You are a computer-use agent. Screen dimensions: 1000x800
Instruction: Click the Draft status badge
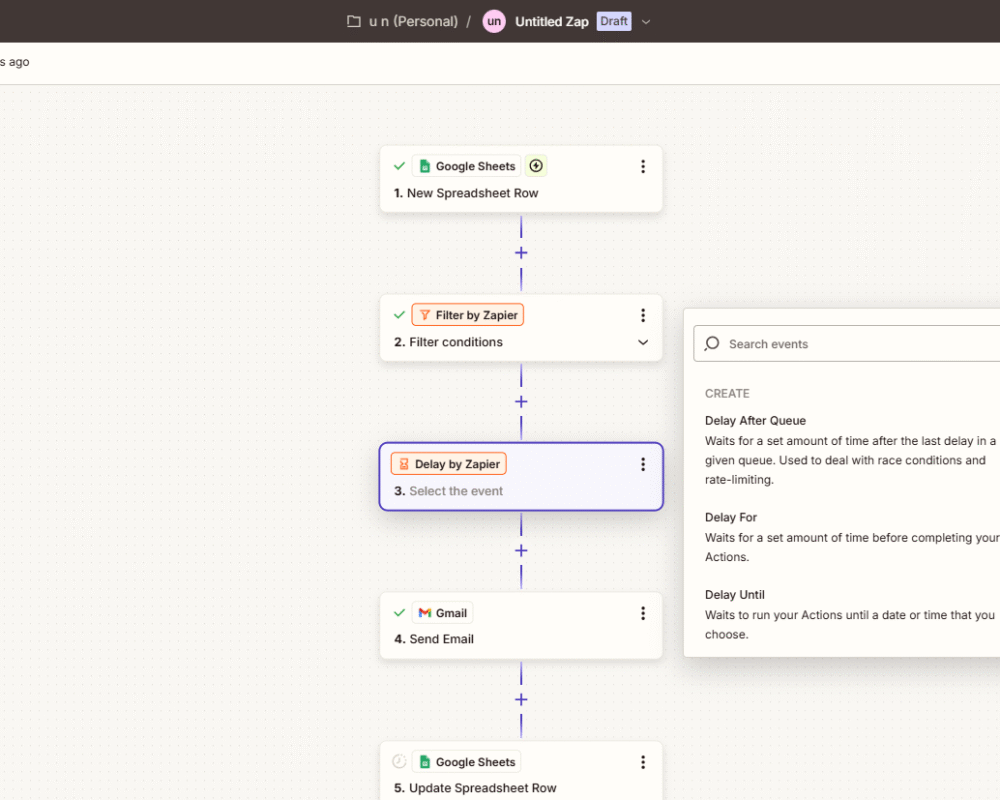click(x=614, y=21)
